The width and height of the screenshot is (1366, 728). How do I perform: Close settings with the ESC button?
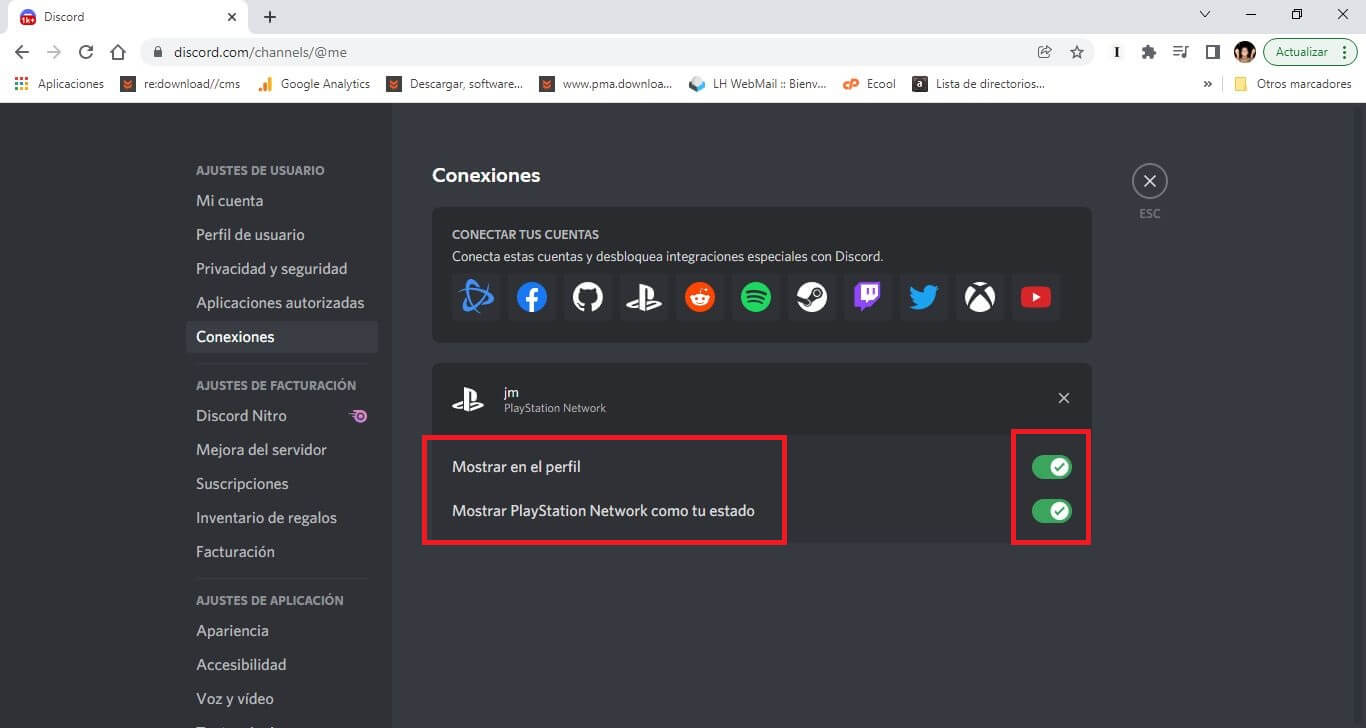click(x=1150, y=181)
